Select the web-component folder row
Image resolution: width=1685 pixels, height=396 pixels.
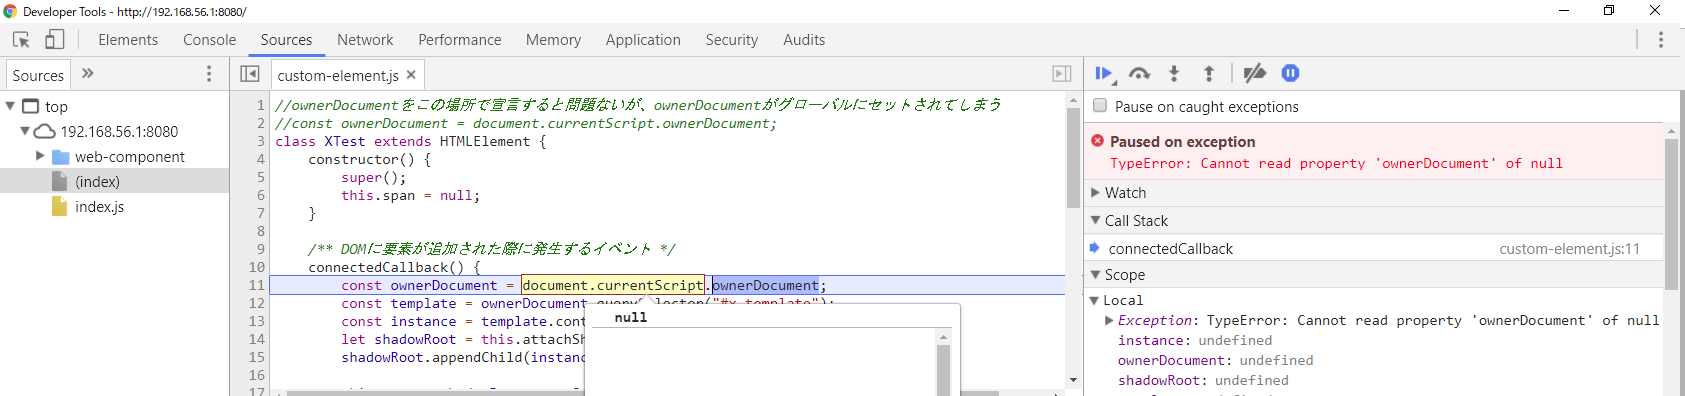pyautogui.click(x=115, y=156)
